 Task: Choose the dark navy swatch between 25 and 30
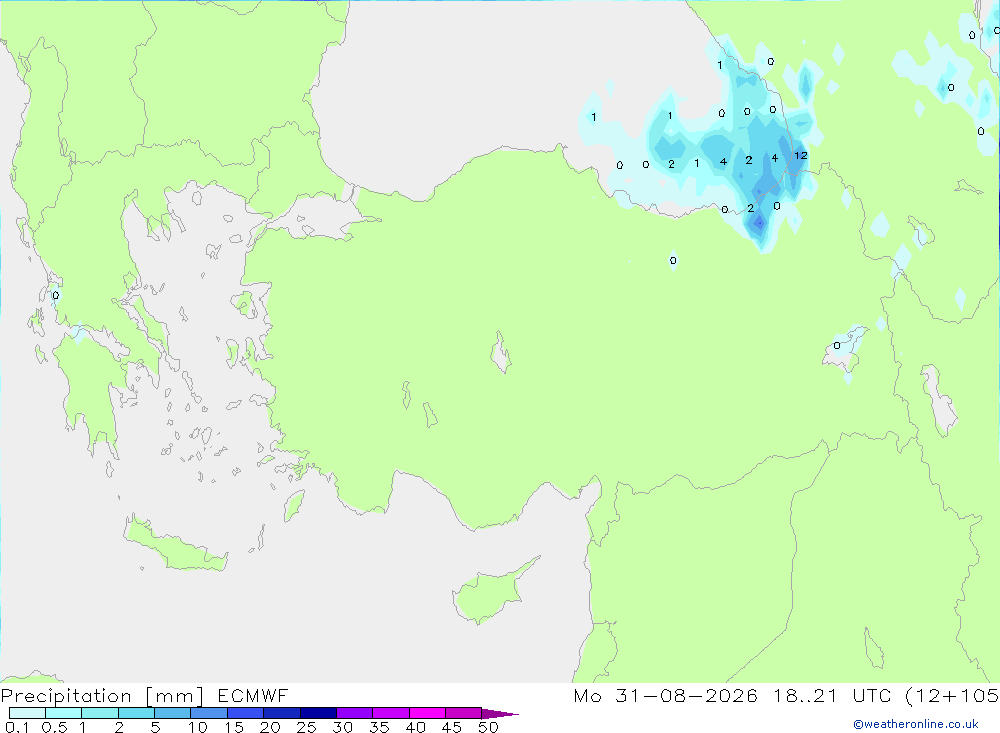coord(318,713)
